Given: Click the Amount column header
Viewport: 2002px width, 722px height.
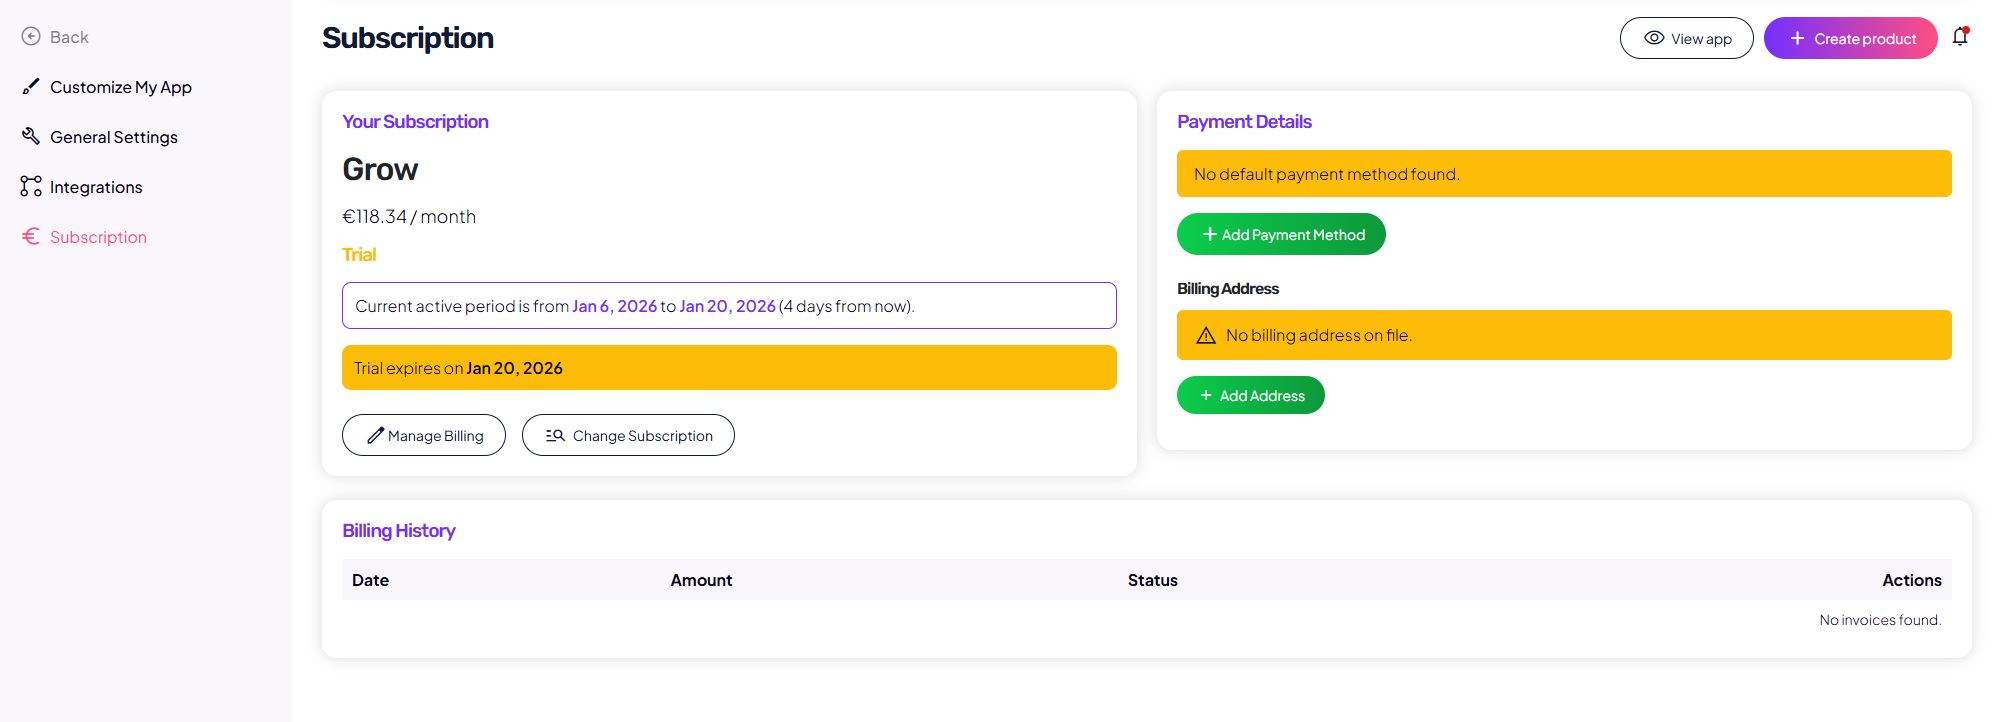Looking at the screenshot, I should point(701,580).
